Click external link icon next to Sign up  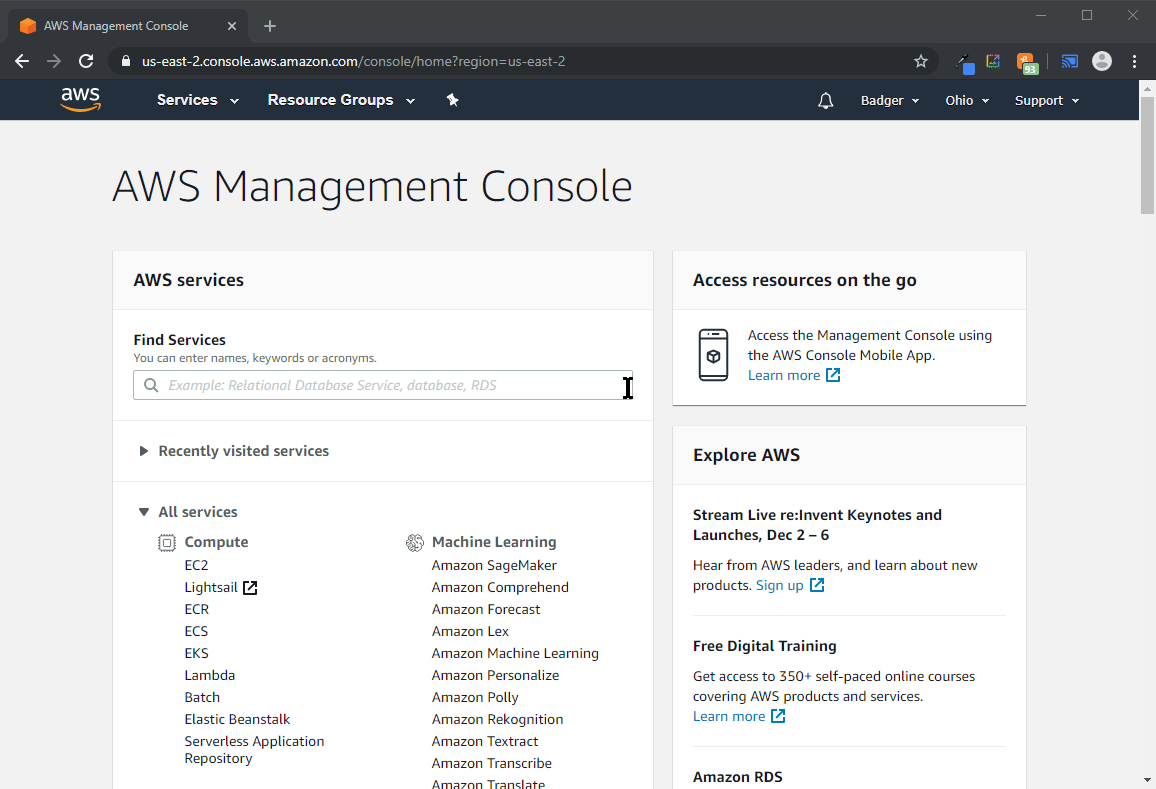[817, 585]
